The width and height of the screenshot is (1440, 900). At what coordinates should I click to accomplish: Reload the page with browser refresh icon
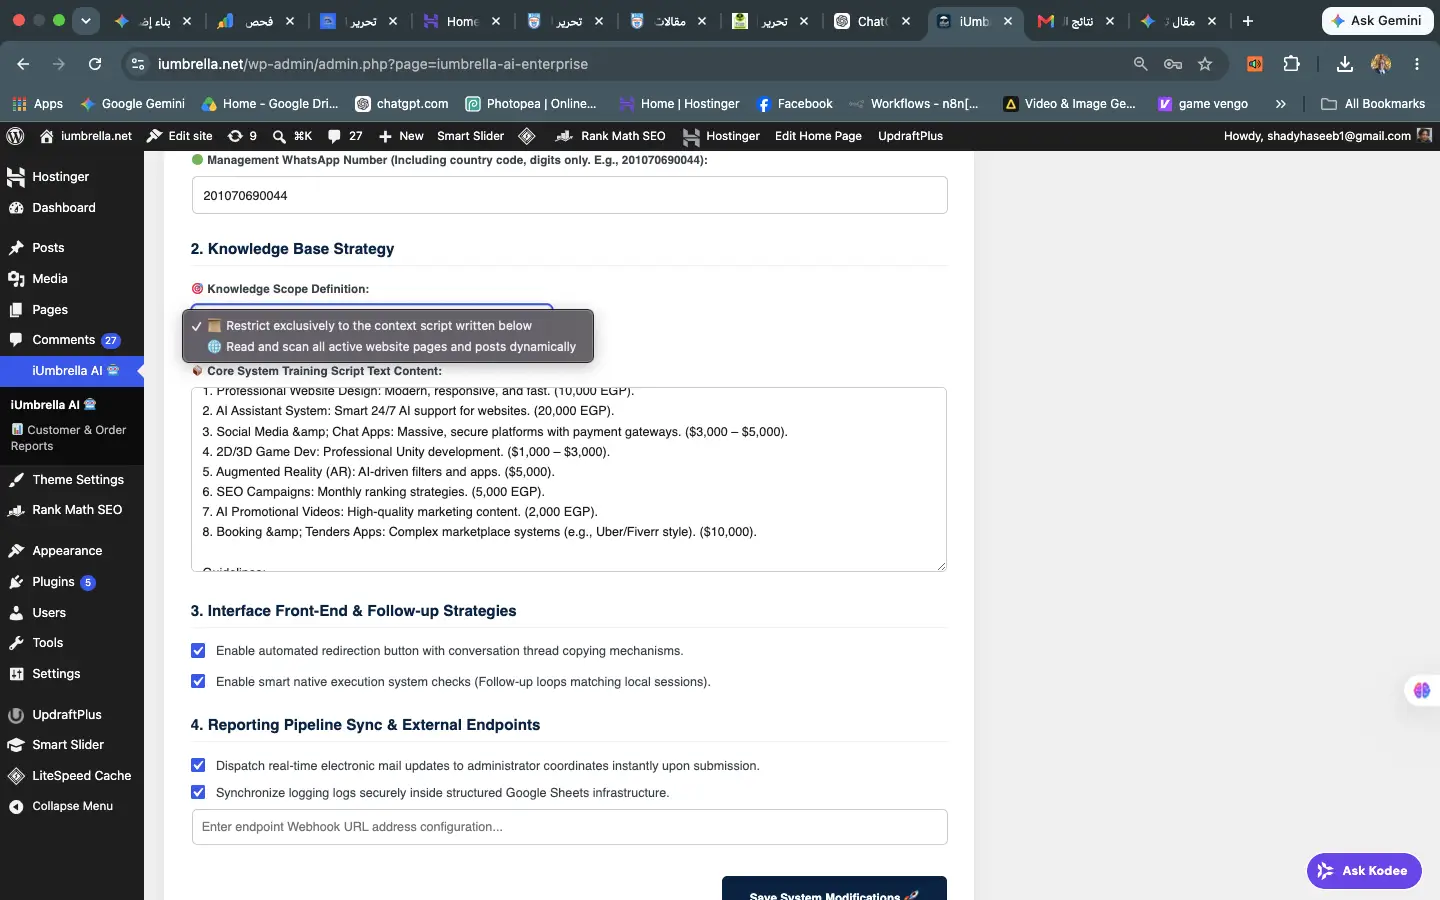tap(95, 64)
